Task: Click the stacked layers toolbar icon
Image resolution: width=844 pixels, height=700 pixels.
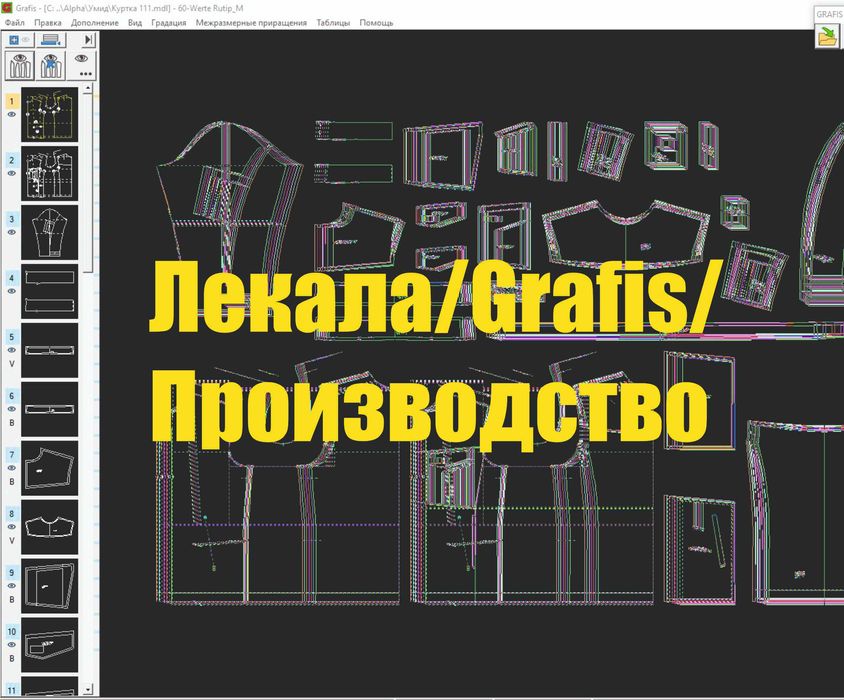Action: [51, 40]
